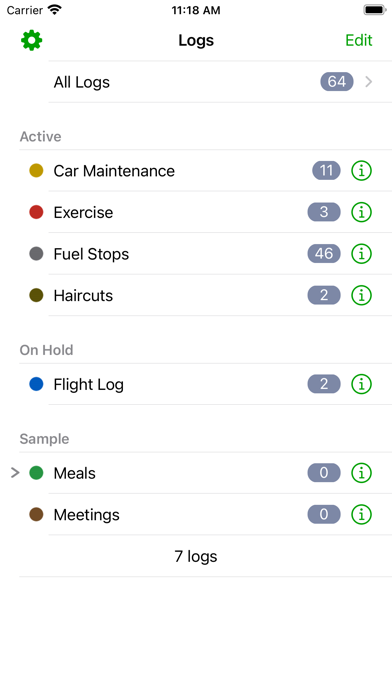This screenshot has width=392, height=696.
Task: View Haircuts log info icon
Action: pyautogui.click(x=361, y=295)
